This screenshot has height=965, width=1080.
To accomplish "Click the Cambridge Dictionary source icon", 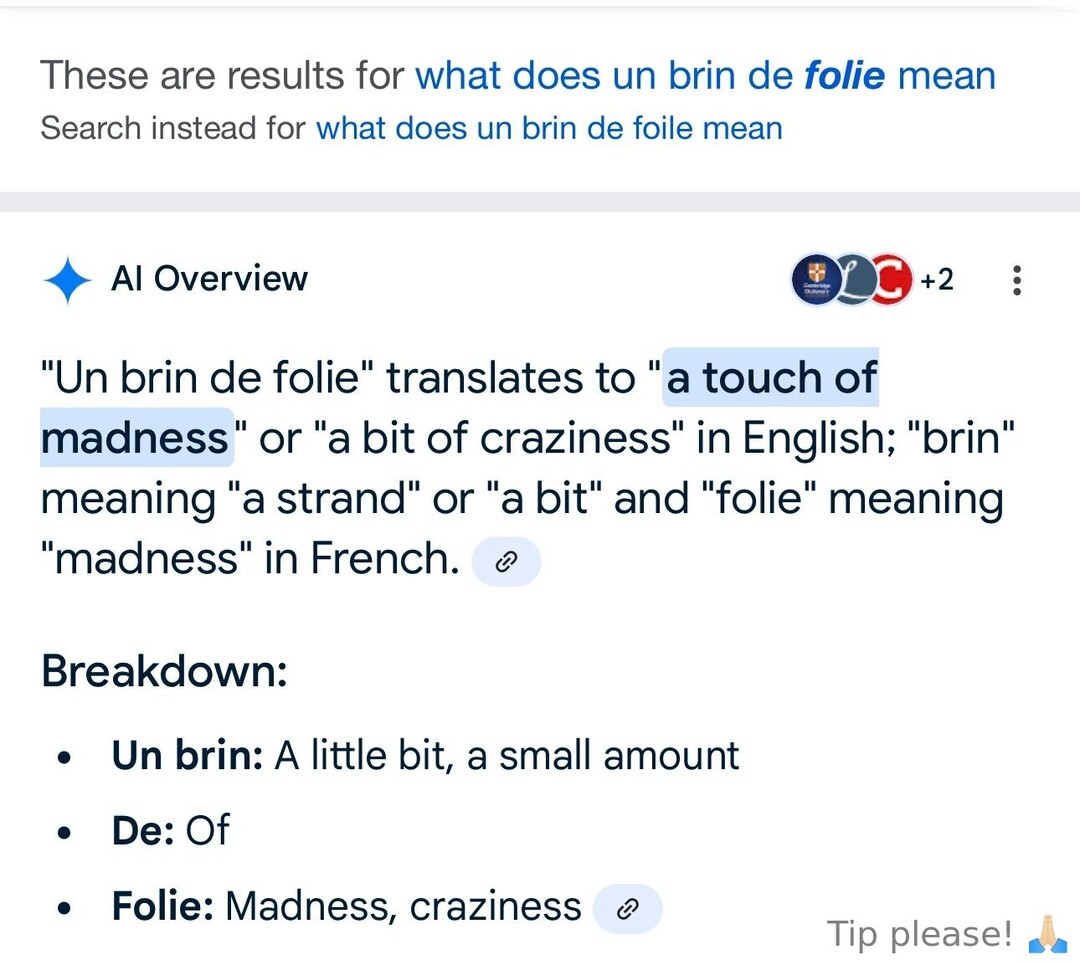I will [x=816, y=280].
